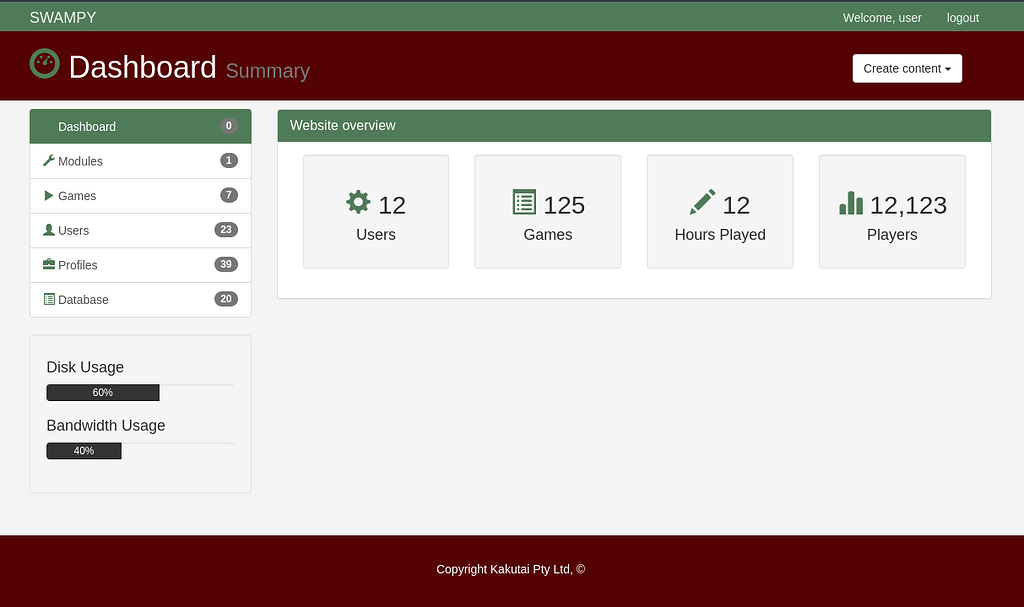Click the gear icon on the Users card
Screen dimensions: 1024x607
(357, 202)
